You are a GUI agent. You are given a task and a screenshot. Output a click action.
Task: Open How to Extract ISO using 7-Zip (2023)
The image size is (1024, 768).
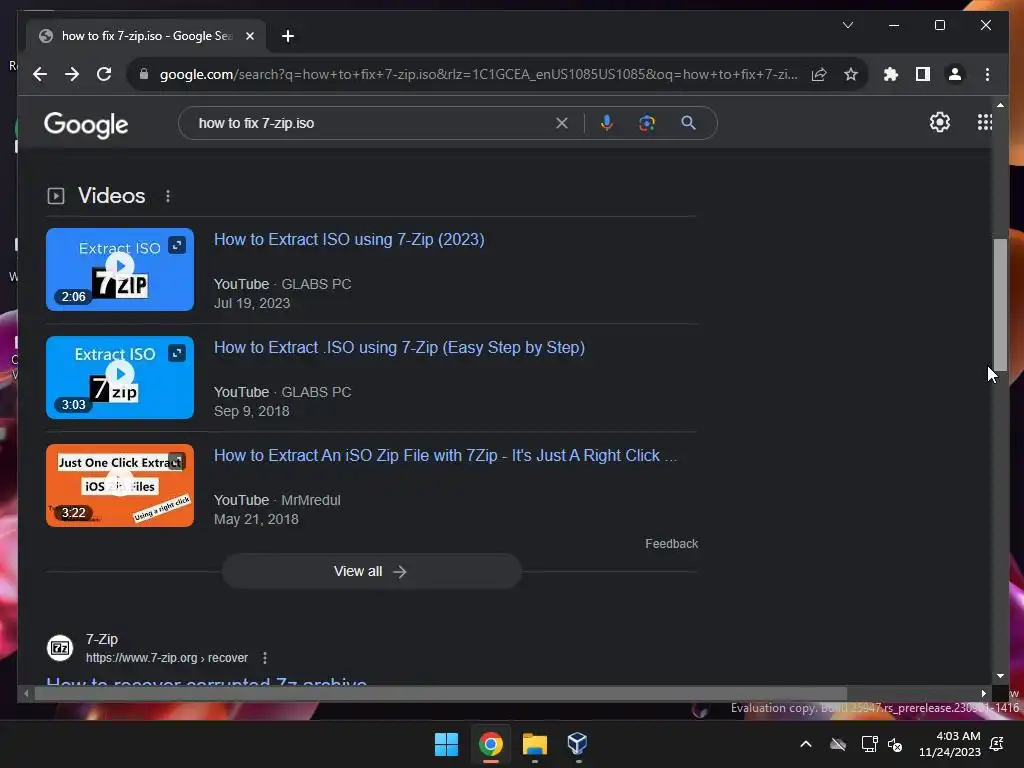(x=349, y=240)
